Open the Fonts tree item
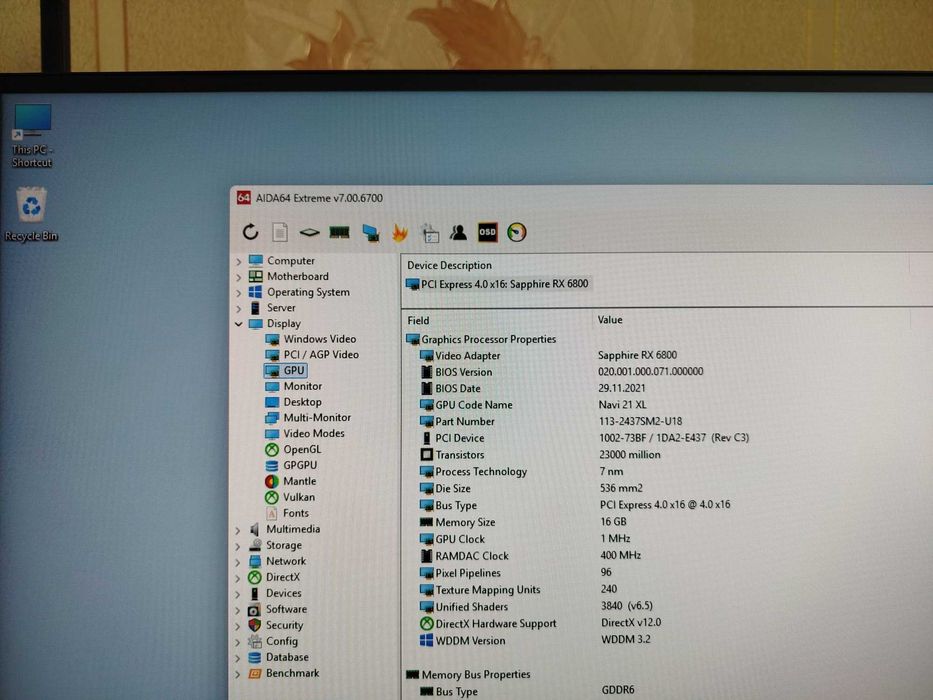This screenshot has width=933, height=700. pos(287,513)
